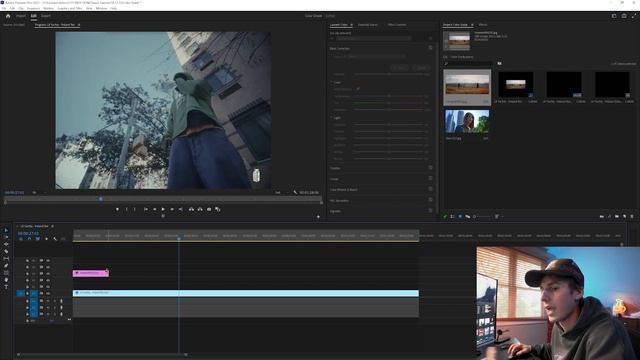
Task: Toggle the HSL Secondary checkbox
Action: click(430, 200)
